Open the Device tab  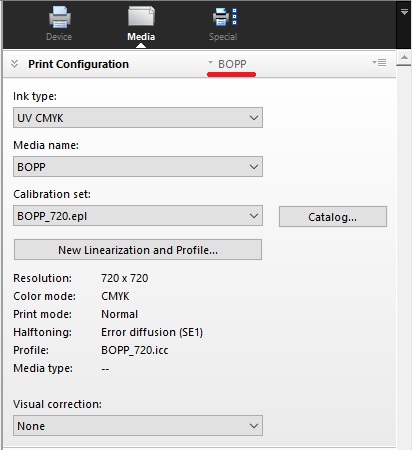(x=59, y=24)
